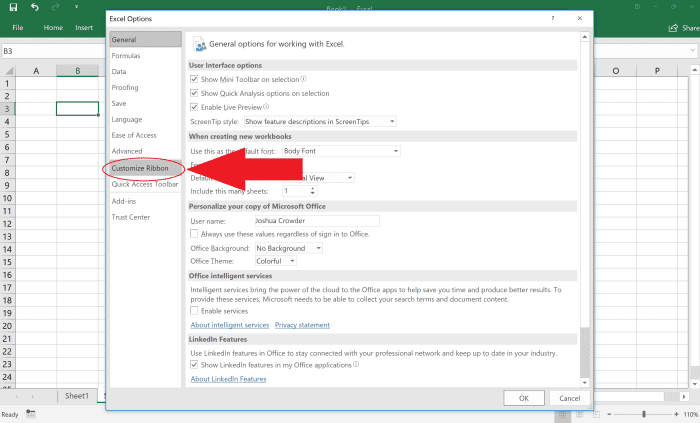The image size is (700, 423).
Task: Click the Help question mark in Excel Options
Action: click(x=553, y=18)
